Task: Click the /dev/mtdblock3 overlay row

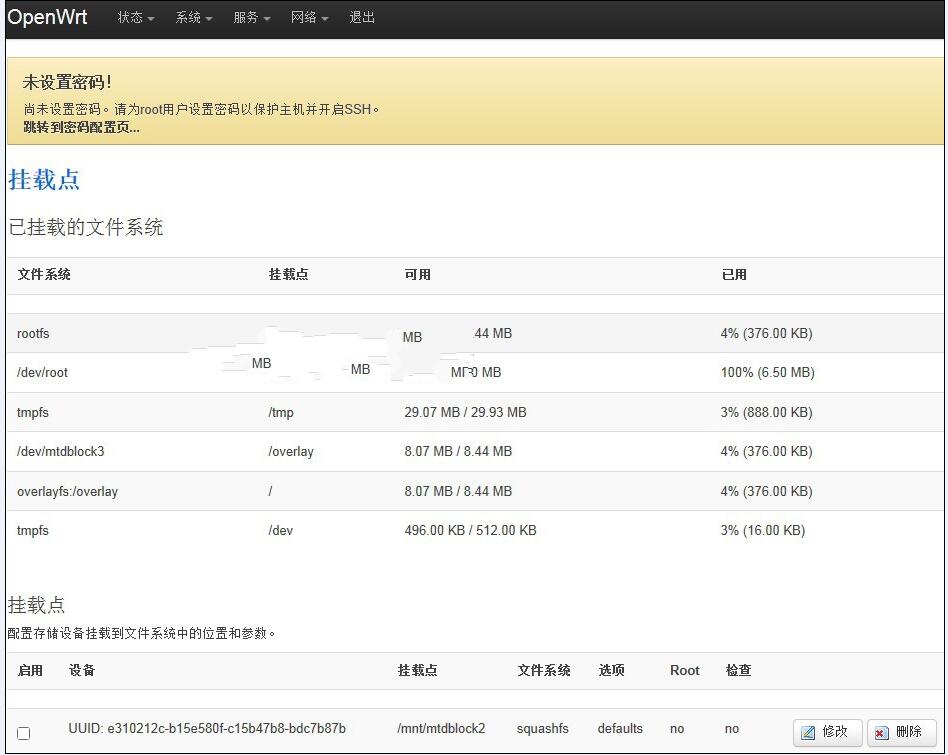Action: 61,451
